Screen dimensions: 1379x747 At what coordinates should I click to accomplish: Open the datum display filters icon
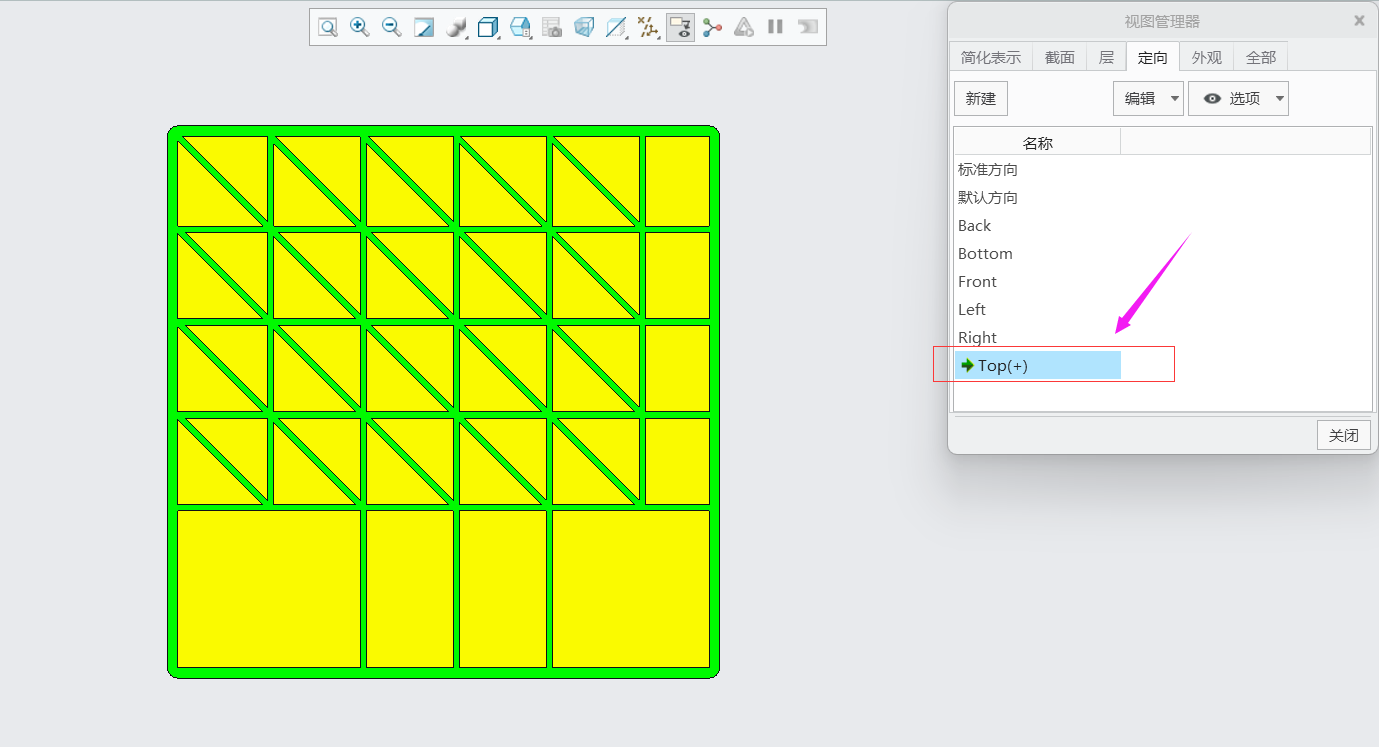(648, 27)
